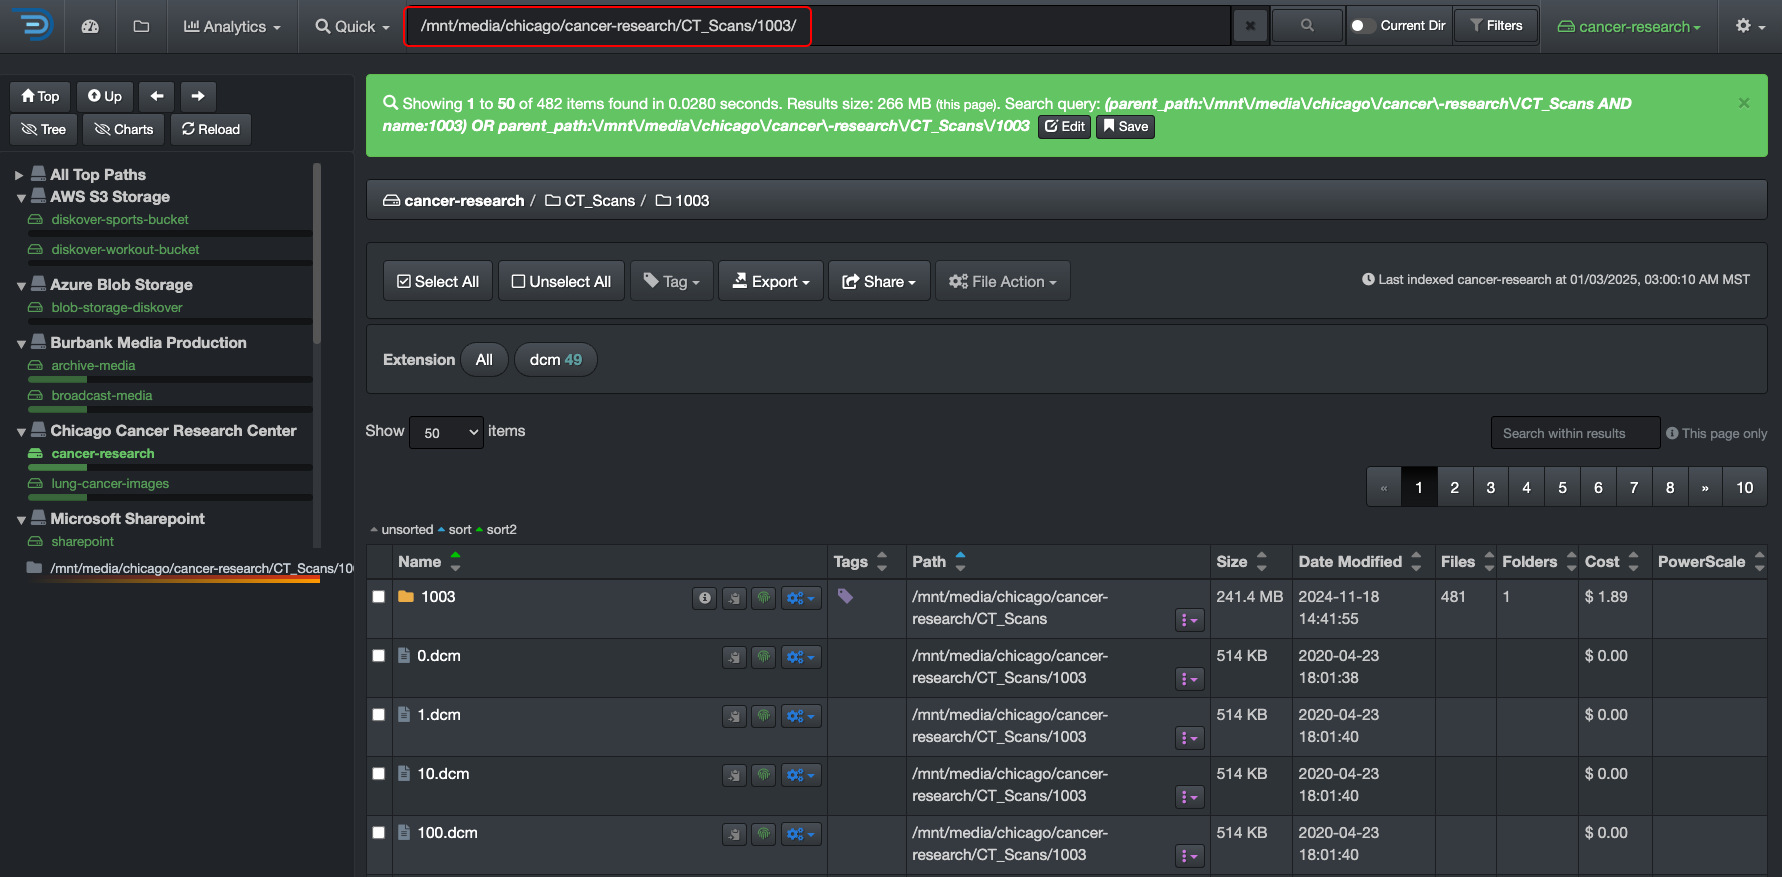Click the Select All button
This screenshot has width=1782, height=877.
(x=438, y=281)
